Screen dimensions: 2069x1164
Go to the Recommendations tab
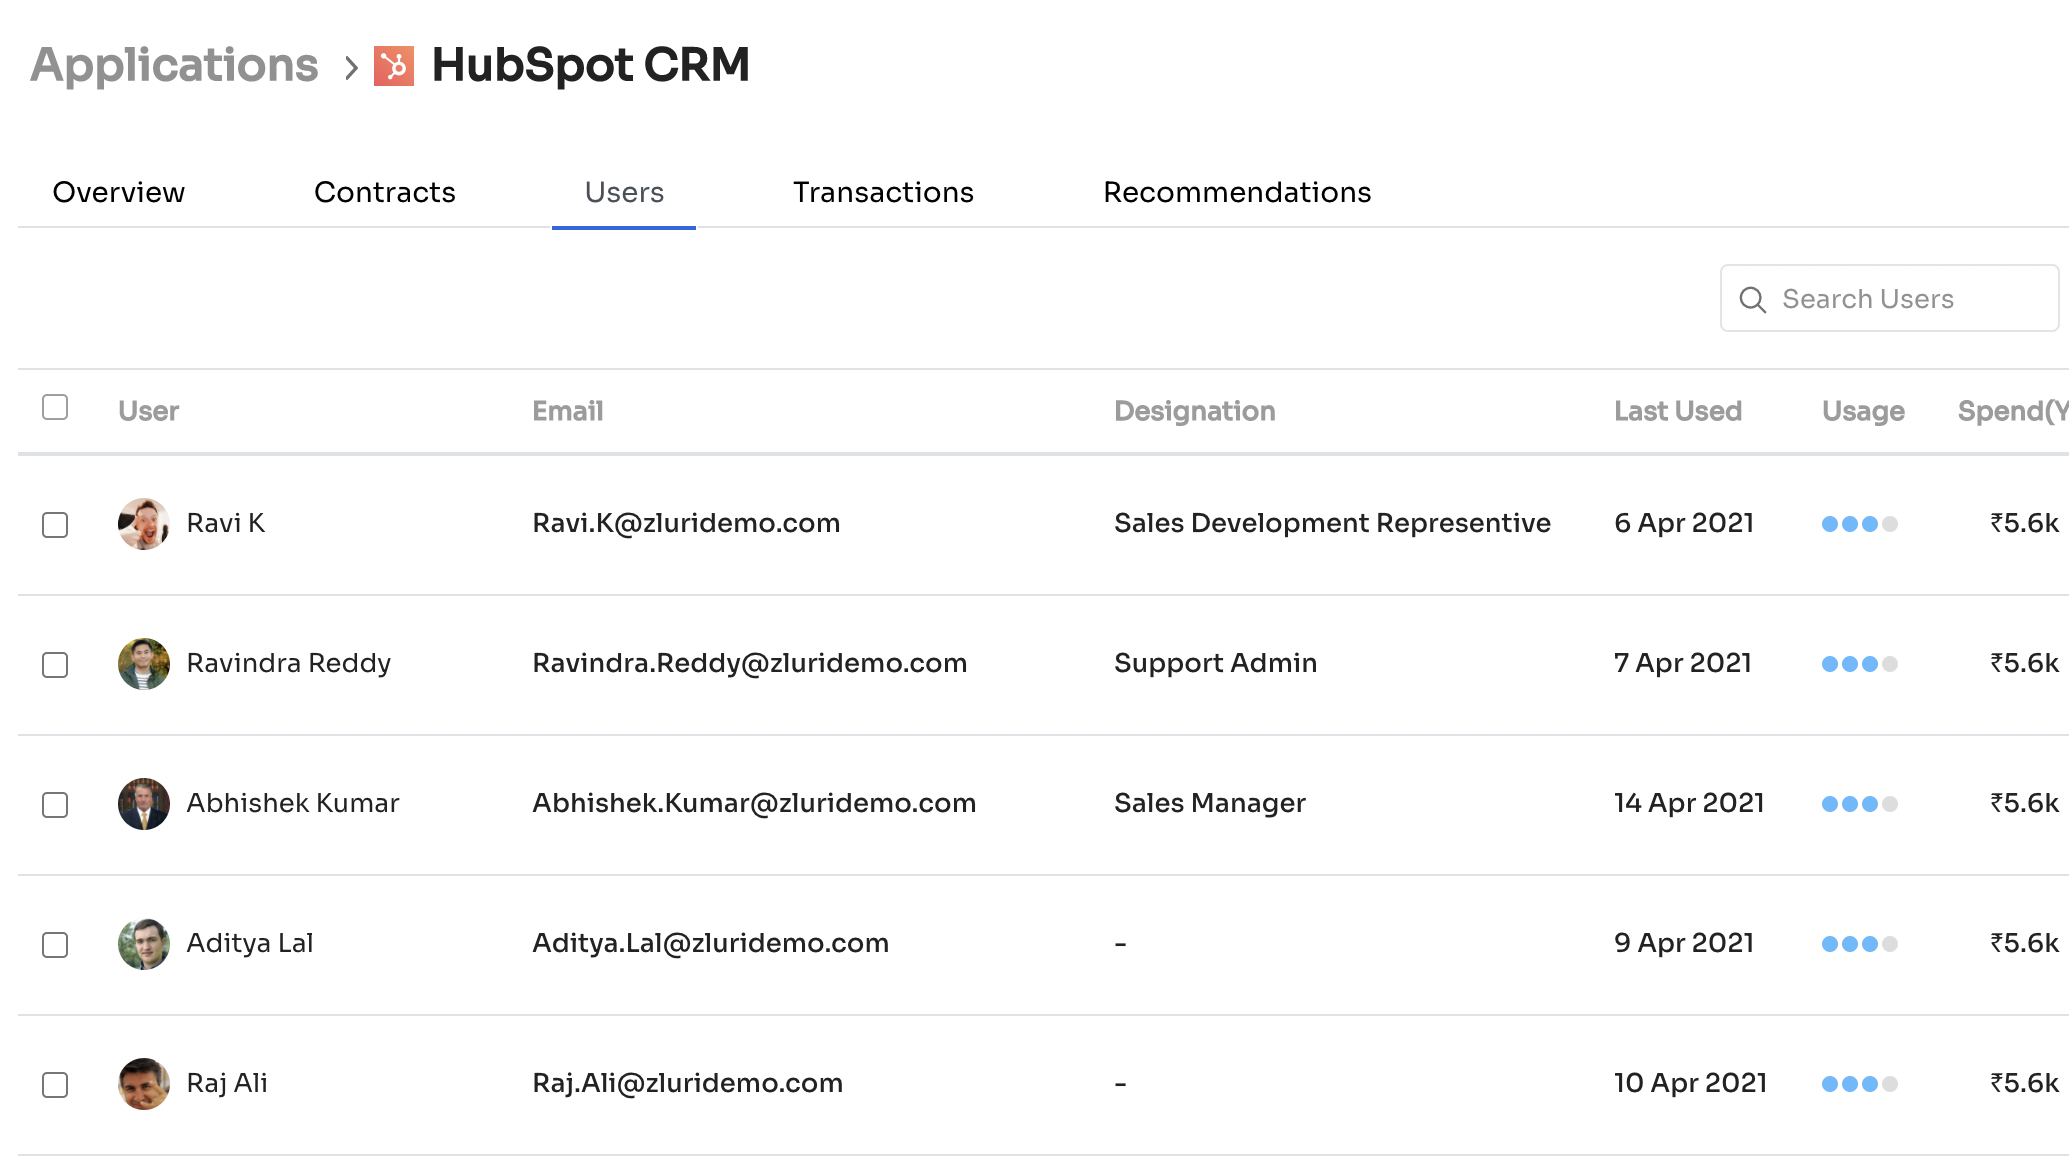pyautogui.click(x=1236, y=192)
